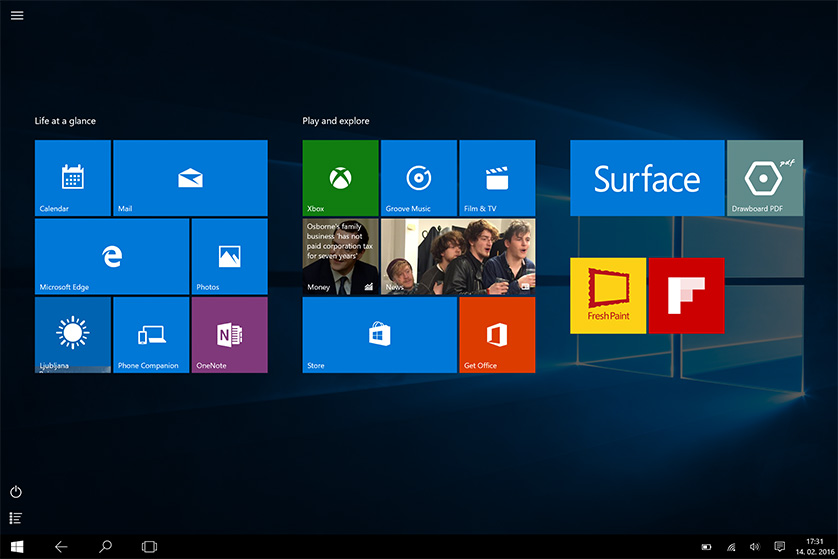Image resolution: width=838 pixels, height=559 pixels.
Task: Open the Photos tile
Action: [x=229, y=257]
